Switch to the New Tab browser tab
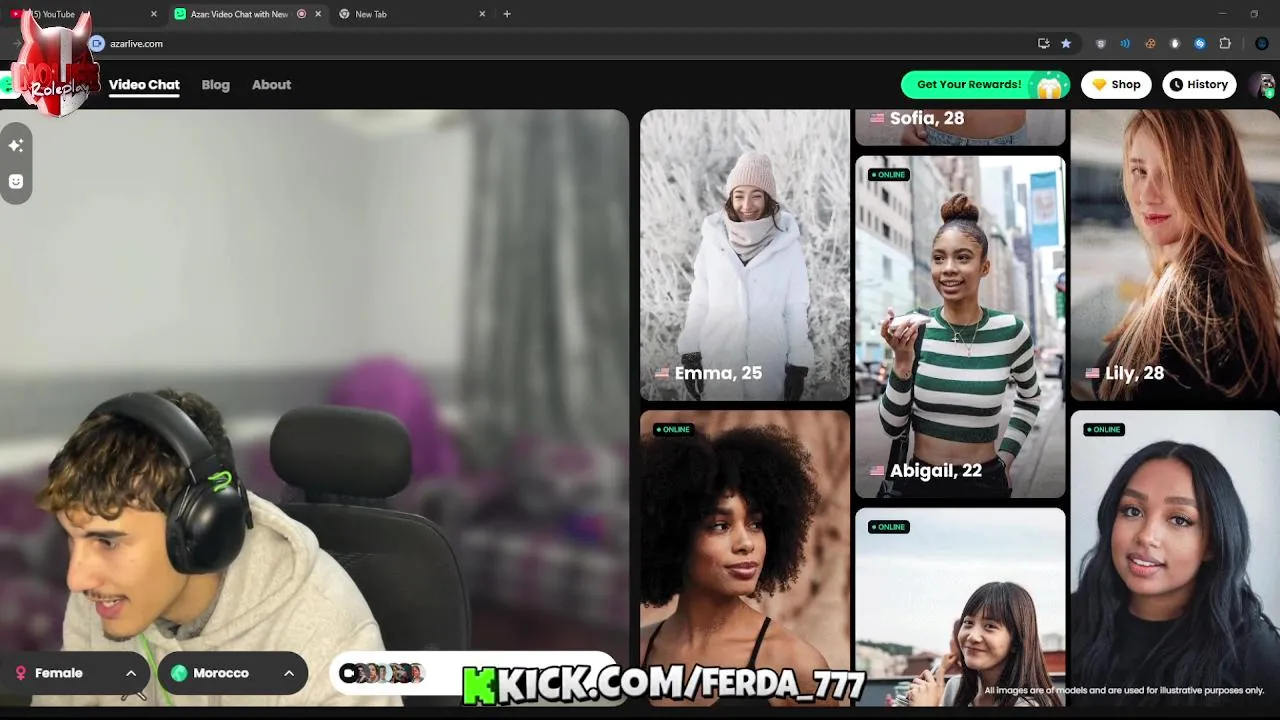Screen dimensions: 1280x720 412,14
